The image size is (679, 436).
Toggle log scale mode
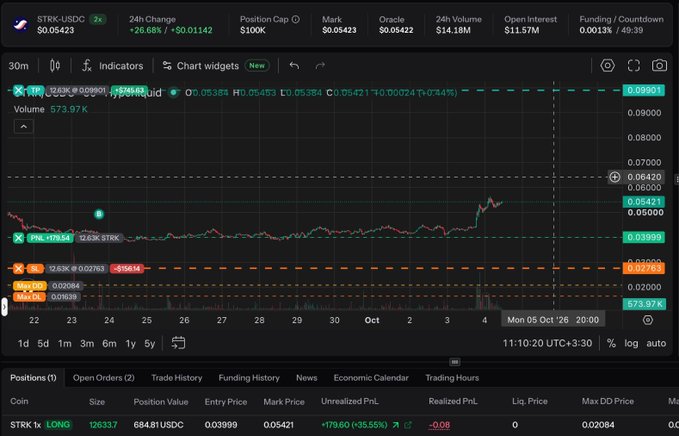click(x=631, y=343)
